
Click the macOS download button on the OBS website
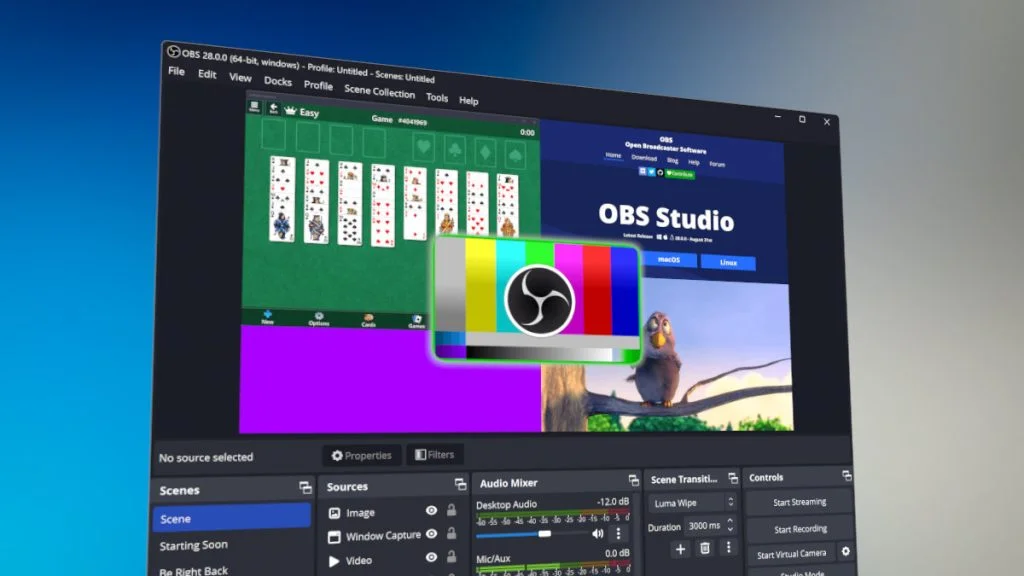[669, 259]
